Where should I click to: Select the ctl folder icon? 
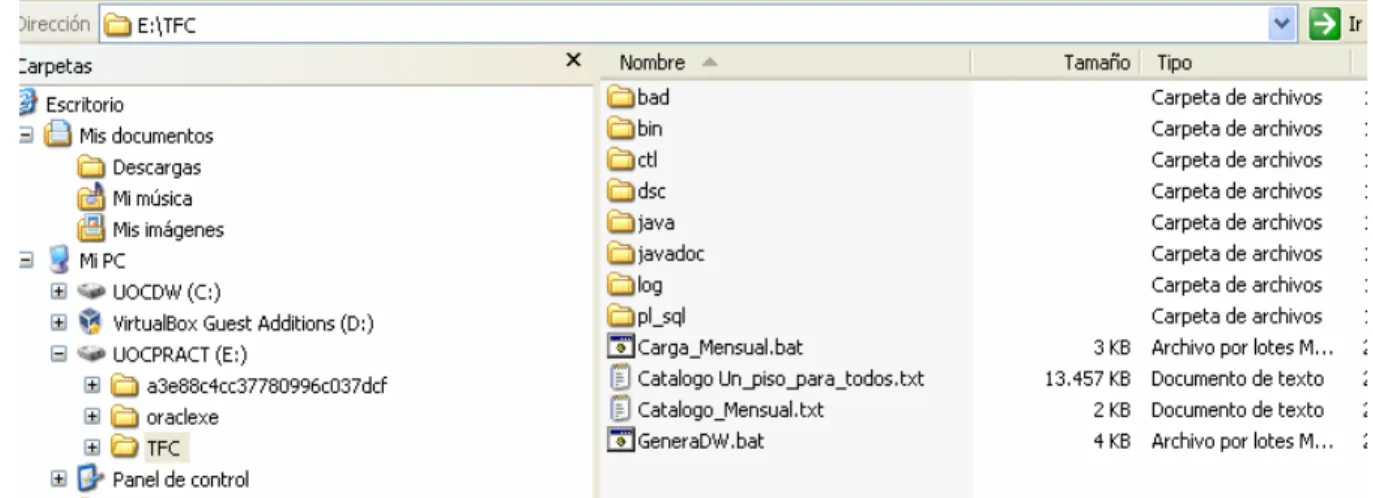pyautogui.click(x=621, y=159)
